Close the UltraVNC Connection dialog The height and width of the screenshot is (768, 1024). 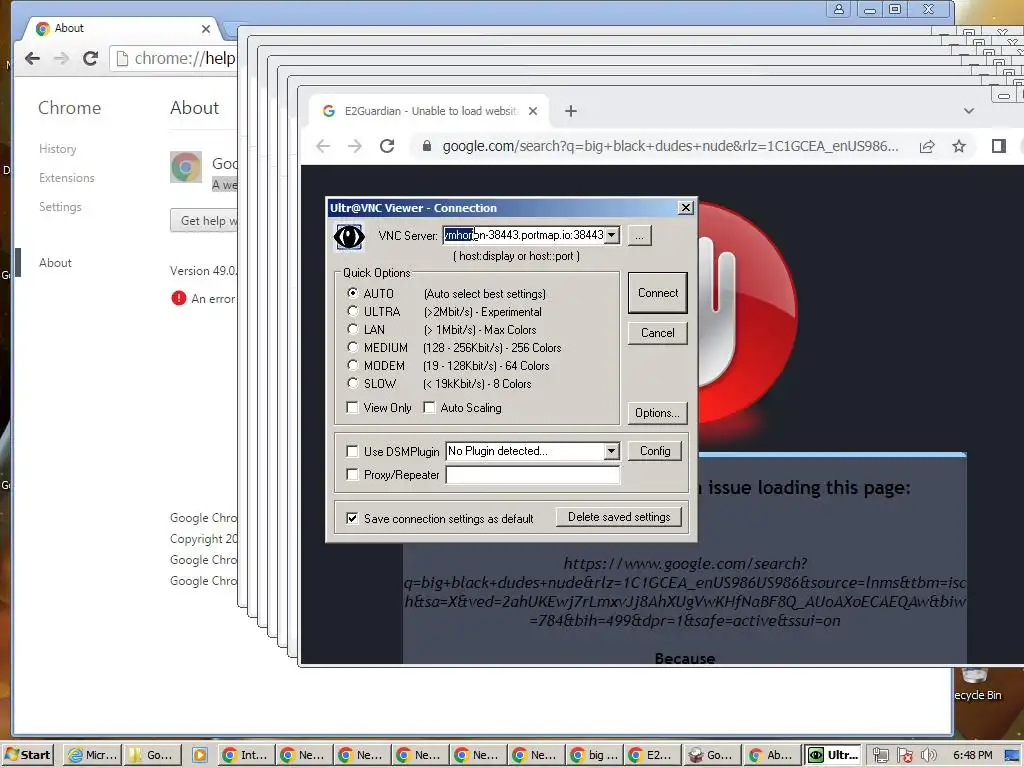click(686, 208)
